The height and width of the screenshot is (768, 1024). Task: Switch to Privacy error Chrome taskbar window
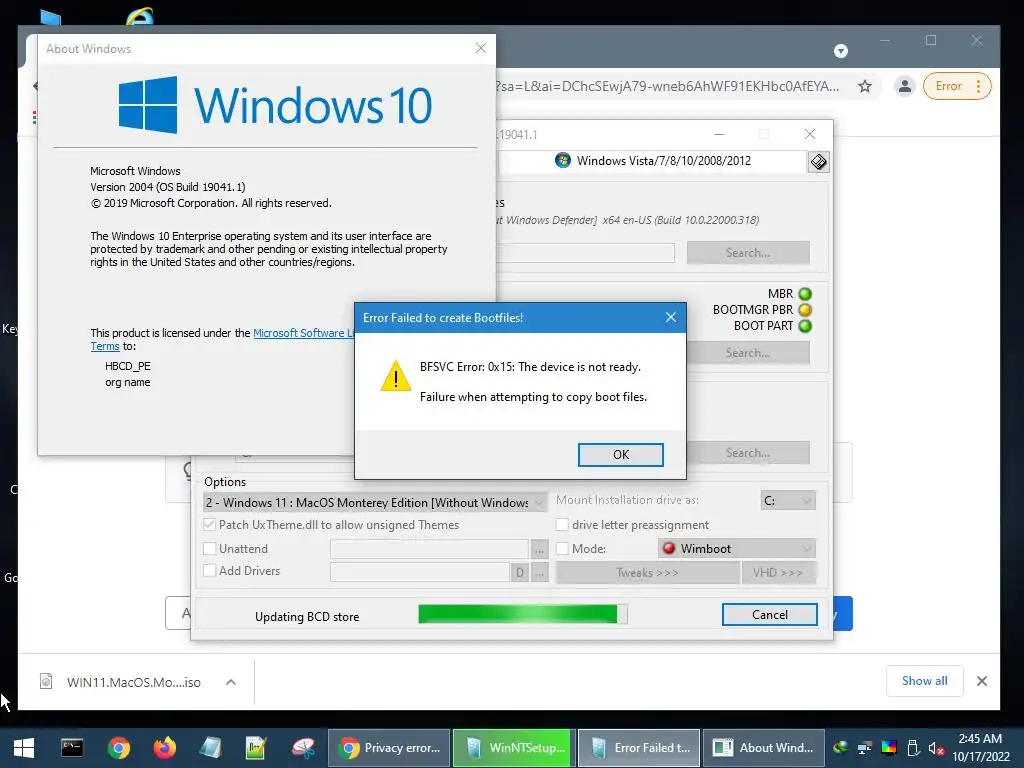point(389,748)
